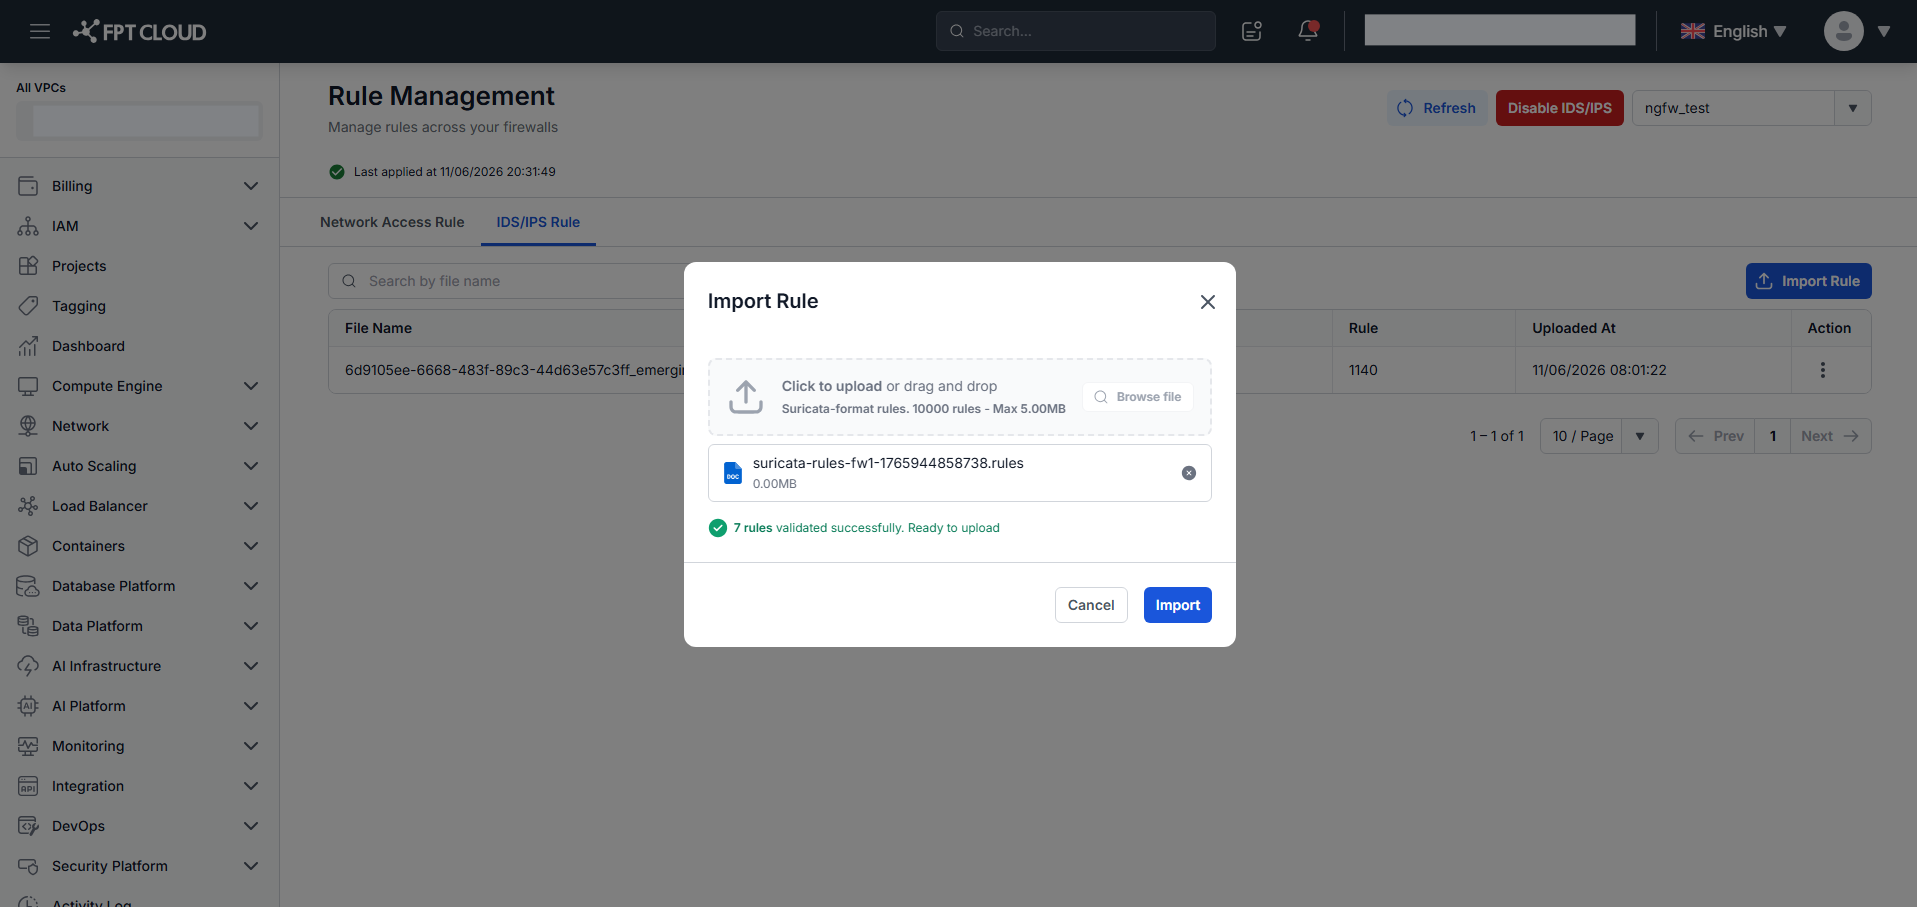The height and width of the screenshot is (907, 1917).
Task: Click the top Search field
Action: [x=1076, y=31]
